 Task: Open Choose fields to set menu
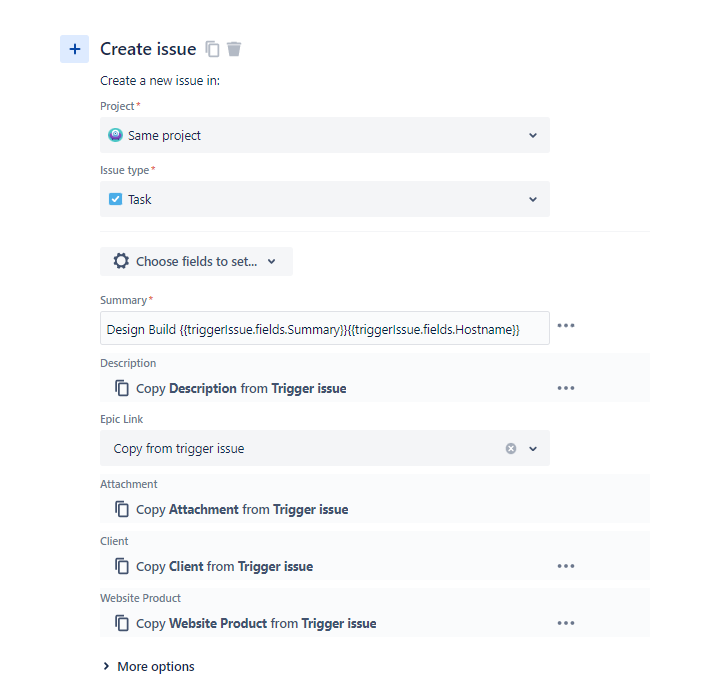click(x=196, y=262)
